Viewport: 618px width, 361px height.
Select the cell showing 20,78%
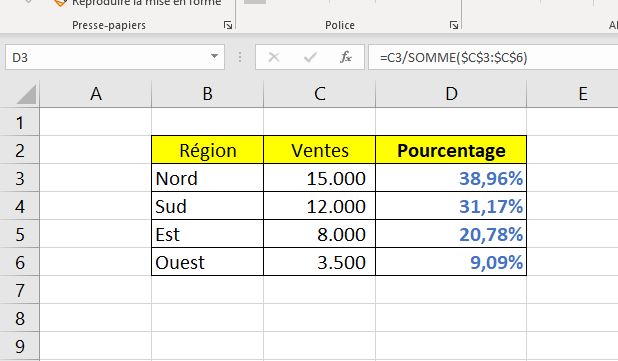click(x=451, y=234)
